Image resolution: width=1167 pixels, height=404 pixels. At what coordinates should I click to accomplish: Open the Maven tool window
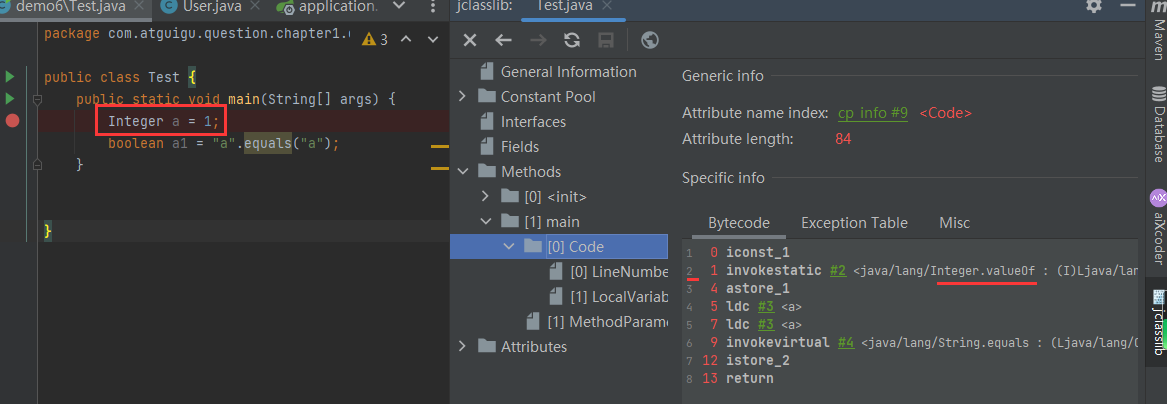[x=1158, y=40]
